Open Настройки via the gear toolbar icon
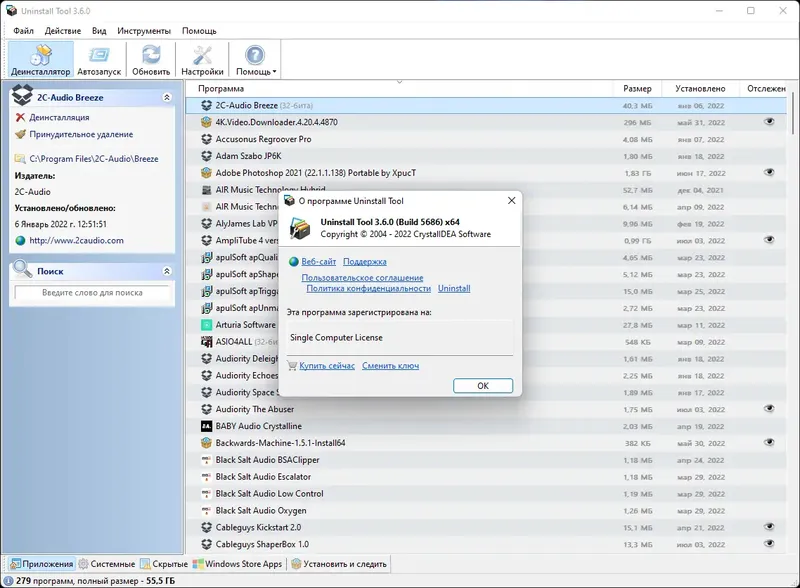The image size is (800, 588). pos(203,58)
